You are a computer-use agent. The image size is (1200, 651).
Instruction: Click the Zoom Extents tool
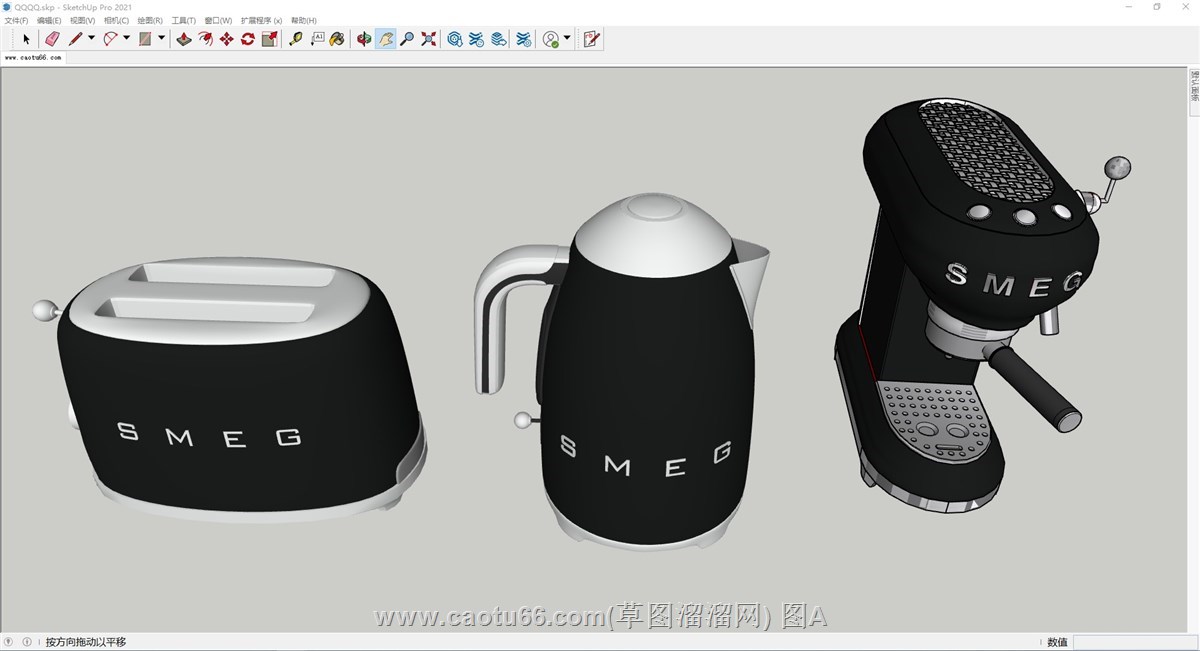[429, 39]
